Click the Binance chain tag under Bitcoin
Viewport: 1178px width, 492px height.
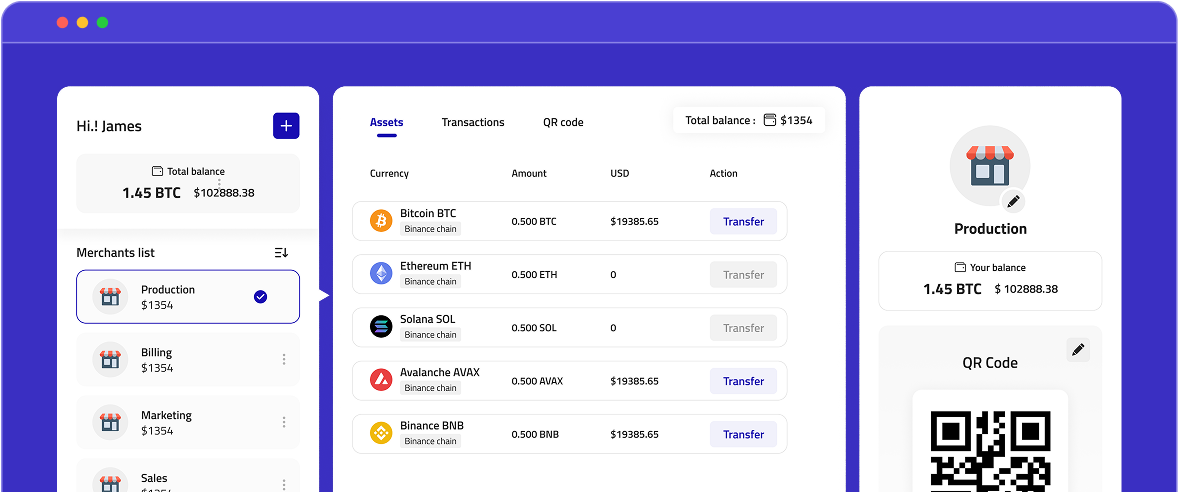430,229
